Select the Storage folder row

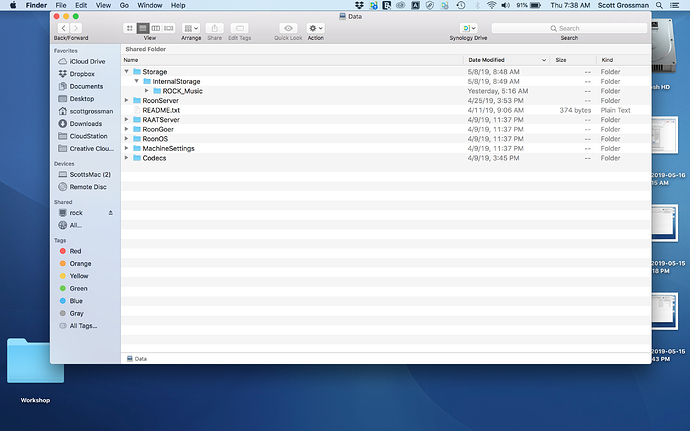386,72
